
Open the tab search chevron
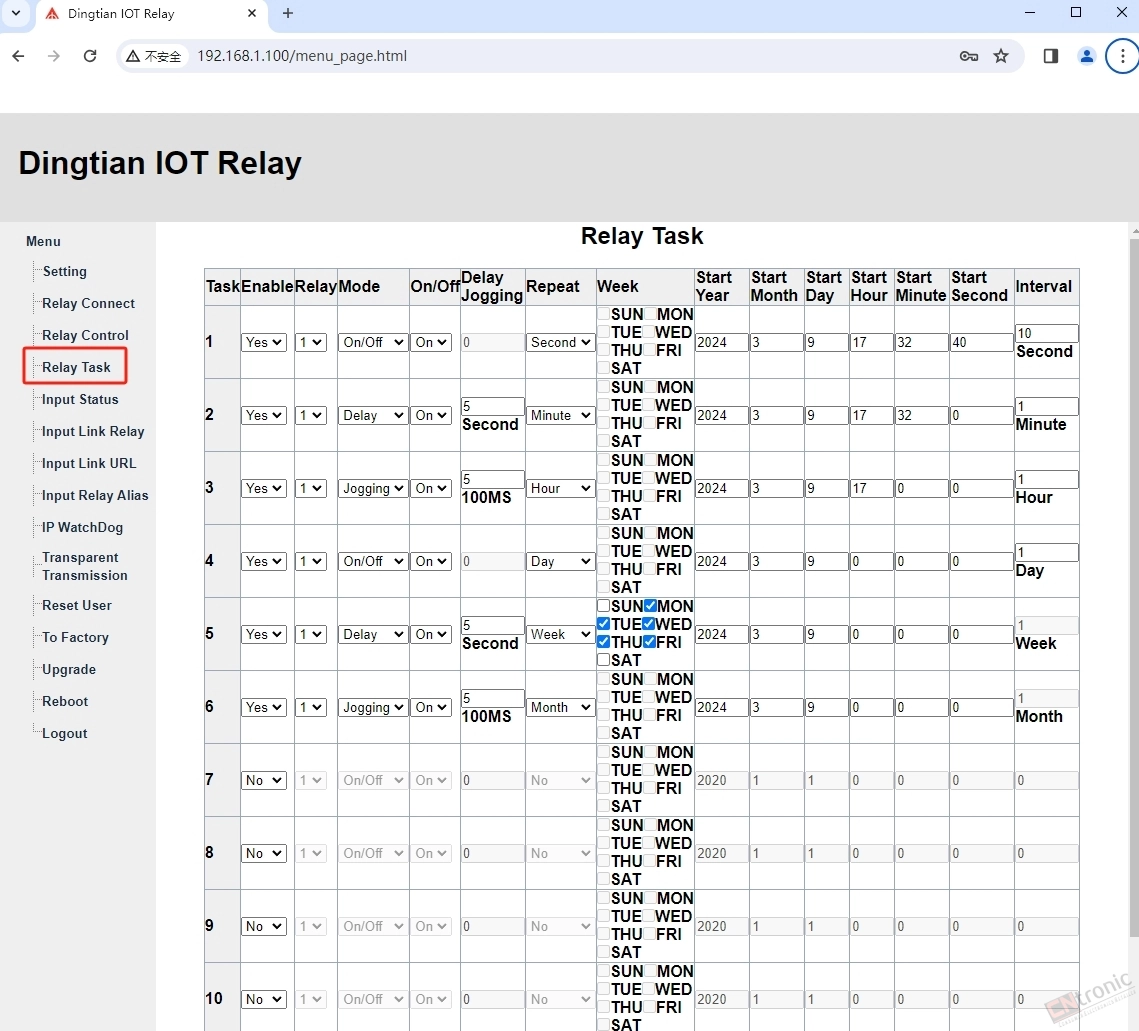point(15,13)
